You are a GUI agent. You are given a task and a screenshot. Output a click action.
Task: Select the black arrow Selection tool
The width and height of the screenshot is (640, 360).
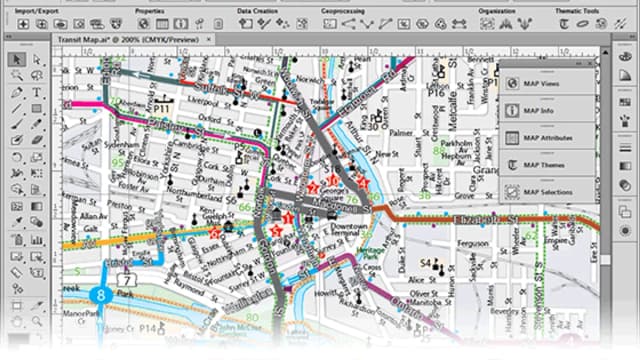pyautogui.click(x=17, y=60)
